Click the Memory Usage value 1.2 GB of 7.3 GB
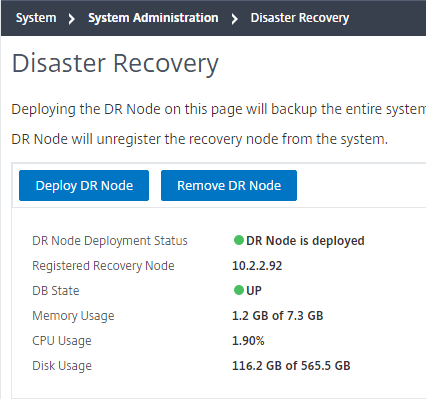Image resolution: width=426 pixels, height=399 pixels. coord(278,316)
